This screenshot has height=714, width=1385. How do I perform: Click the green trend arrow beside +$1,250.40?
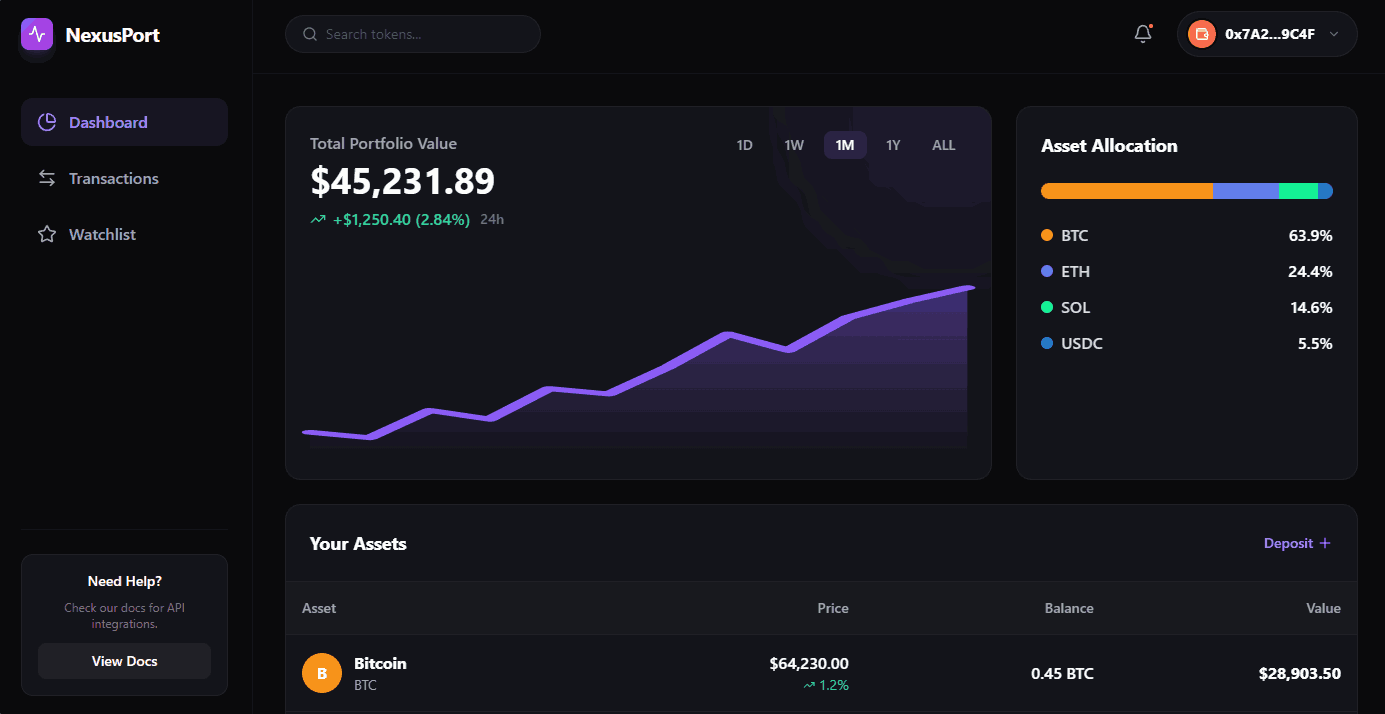coord(318,219)
